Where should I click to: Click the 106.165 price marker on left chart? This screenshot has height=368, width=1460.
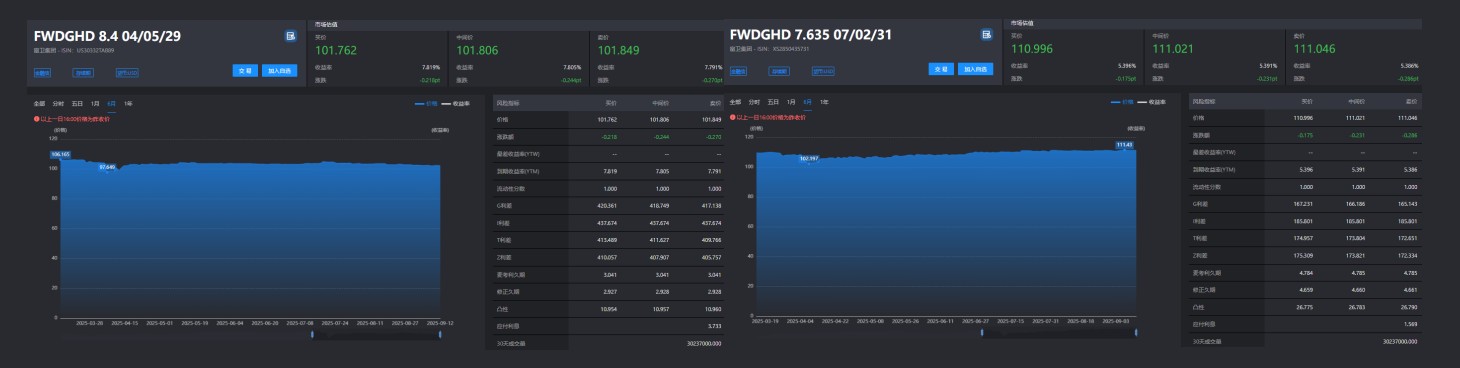[x=60, y=154]
